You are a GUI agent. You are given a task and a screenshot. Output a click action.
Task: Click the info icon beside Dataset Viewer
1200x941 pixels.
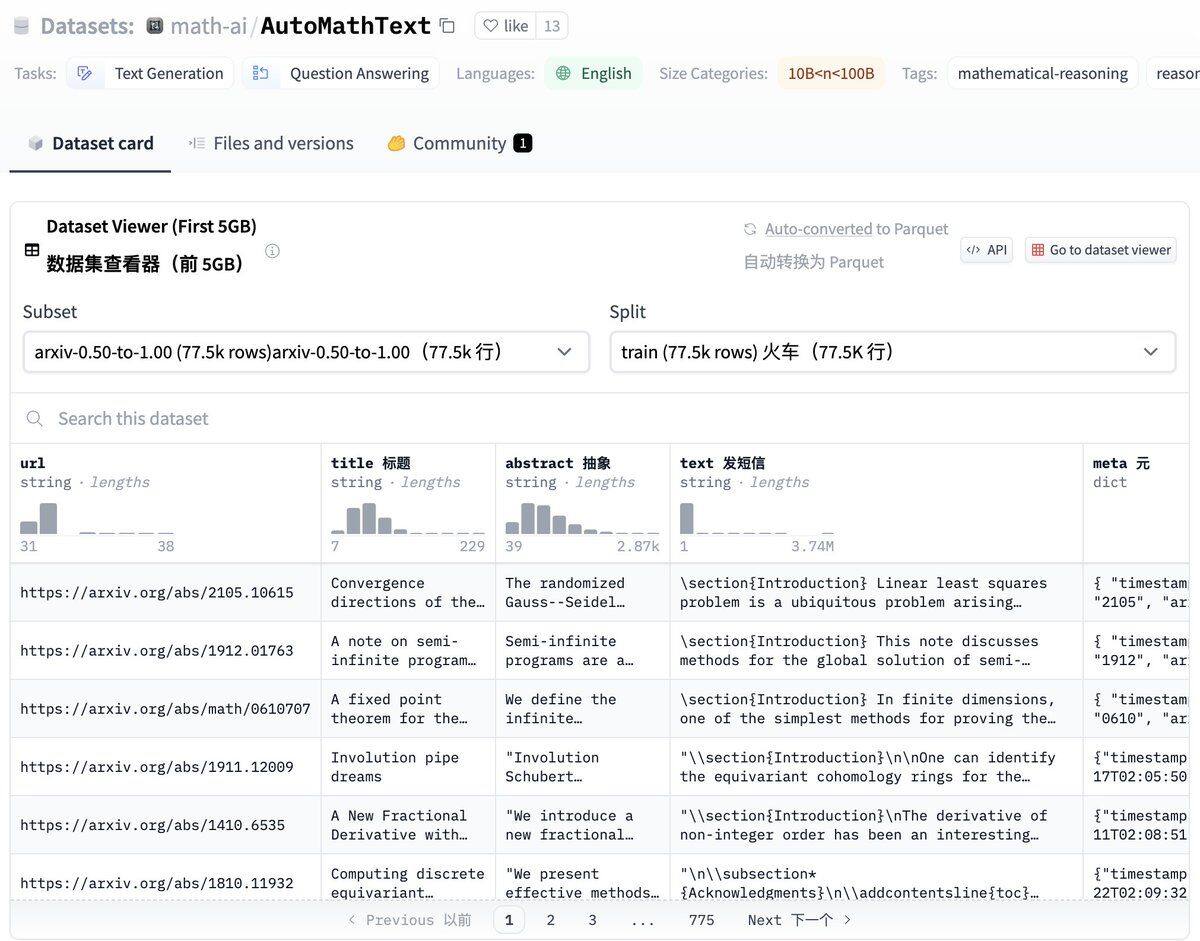pos(272,251)
